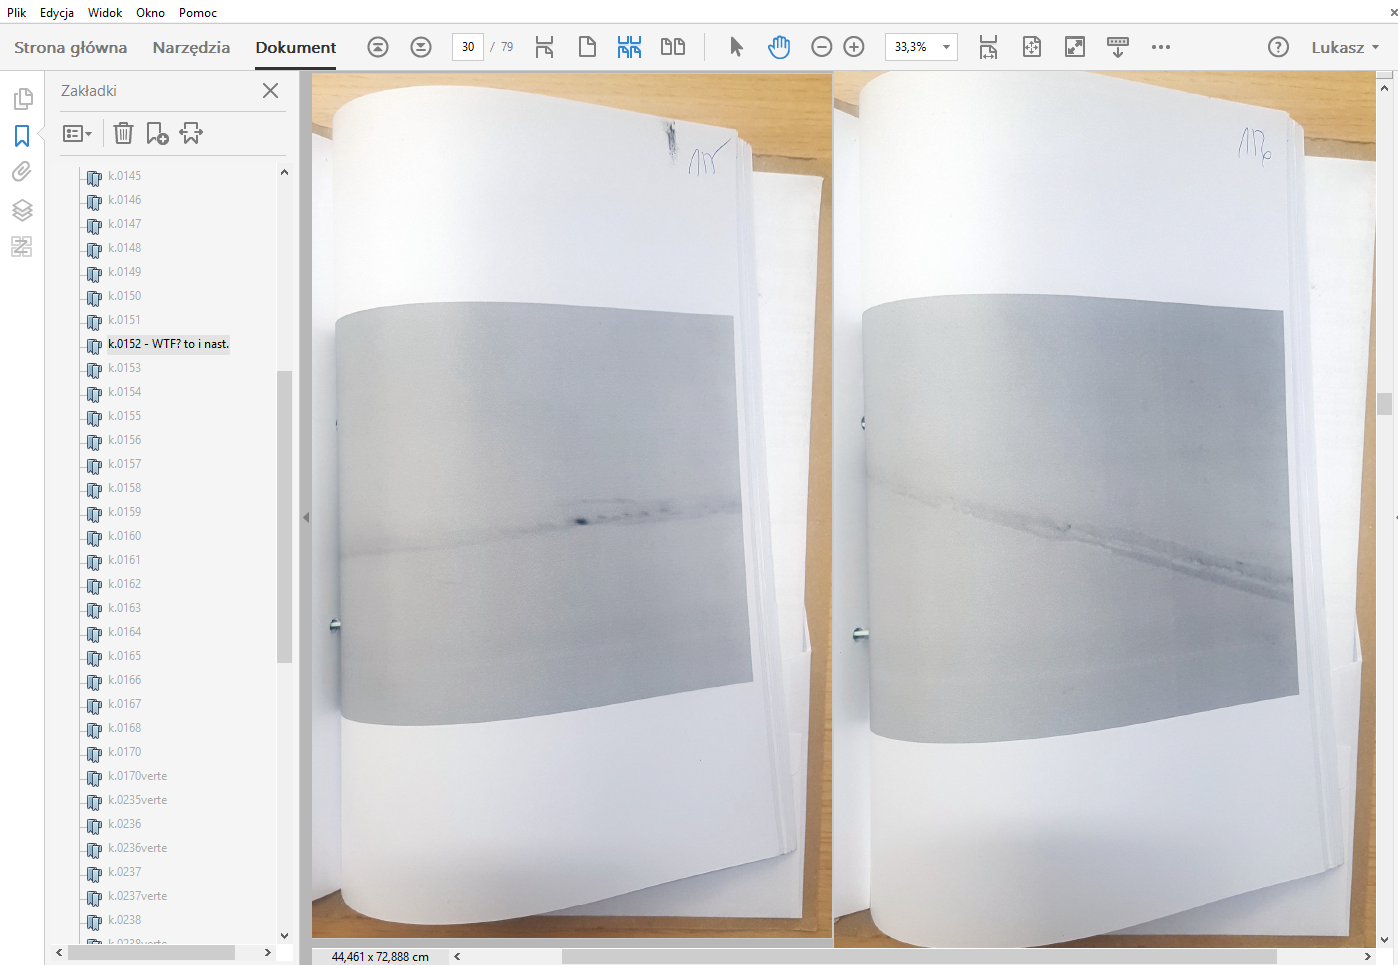The width and height of the screenshot is (1398, 965).
Task: Open the 33,3% zoom level dropdown
Action: (945, 47)
